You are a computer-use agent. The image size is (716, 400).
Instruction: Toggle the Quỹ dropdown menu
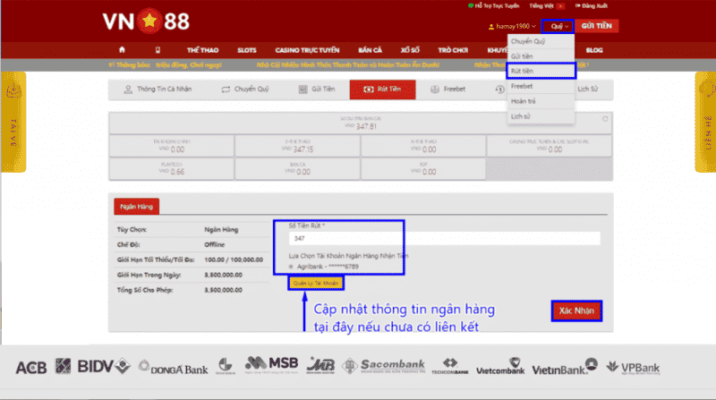558,26
